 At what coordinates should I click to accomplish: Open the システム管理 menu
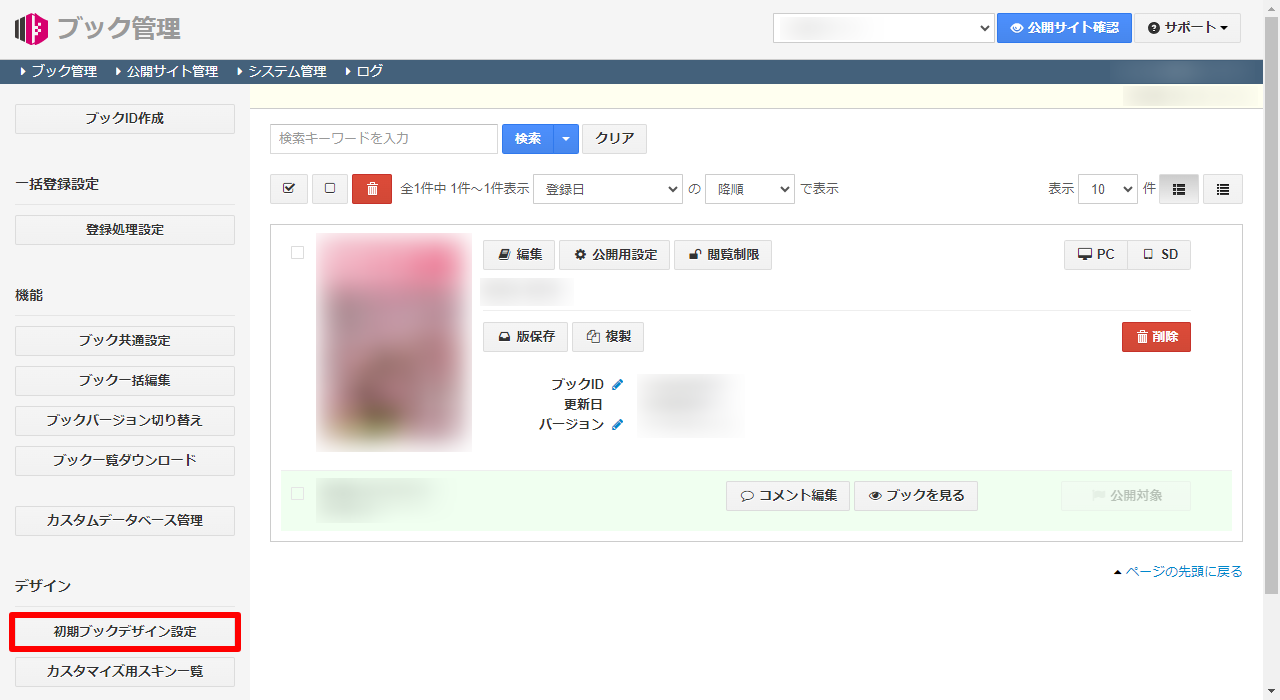point(287,71)
